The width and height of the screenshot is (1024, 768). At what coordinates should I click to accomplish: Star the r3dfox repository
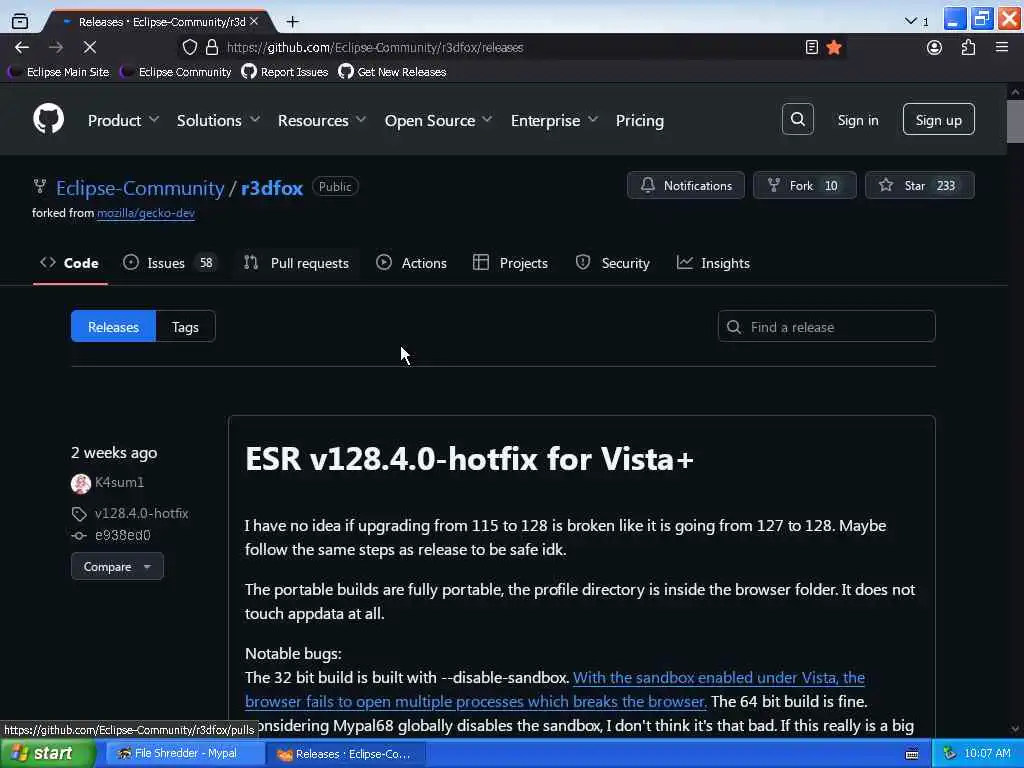pyautogui.click(x=920, y=185)
